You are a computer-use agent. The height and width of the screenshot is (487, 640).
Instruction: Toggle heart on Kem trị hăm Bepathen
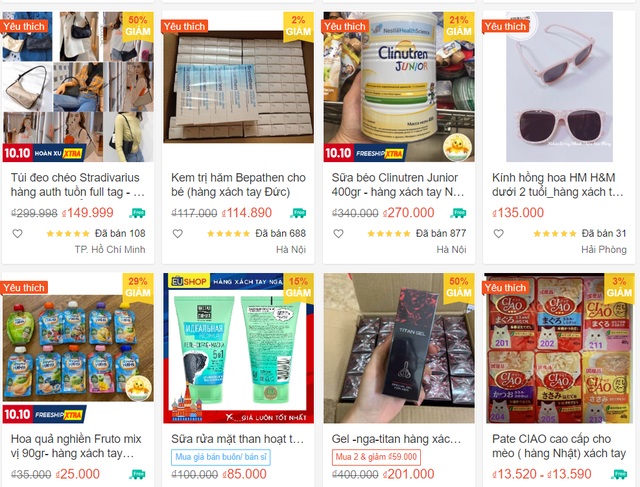click(178, 234)
